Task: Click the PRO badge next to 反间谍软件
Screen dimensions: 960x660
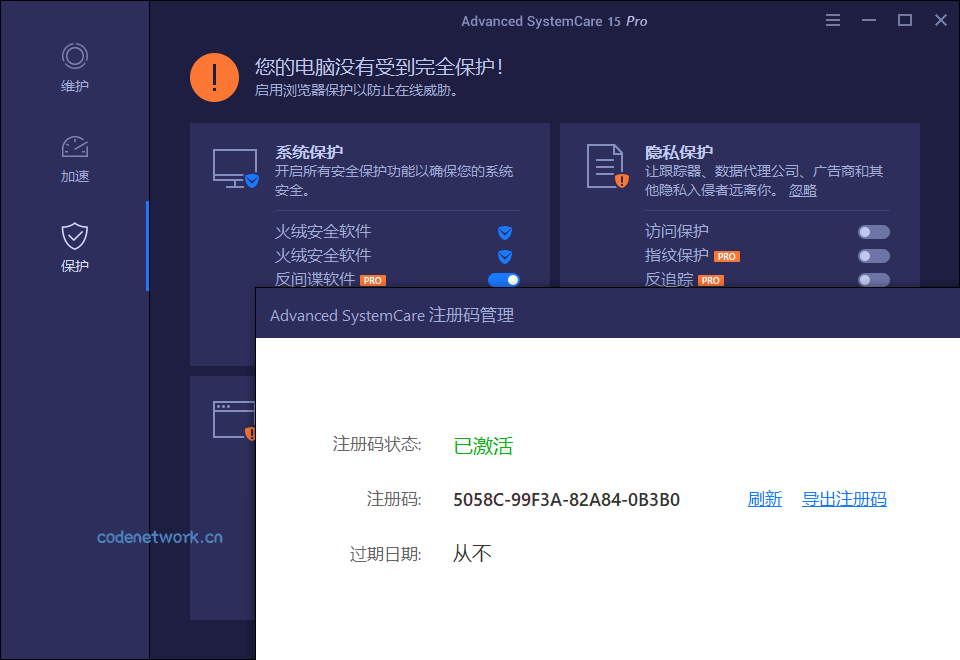Action: pos(372,280)
